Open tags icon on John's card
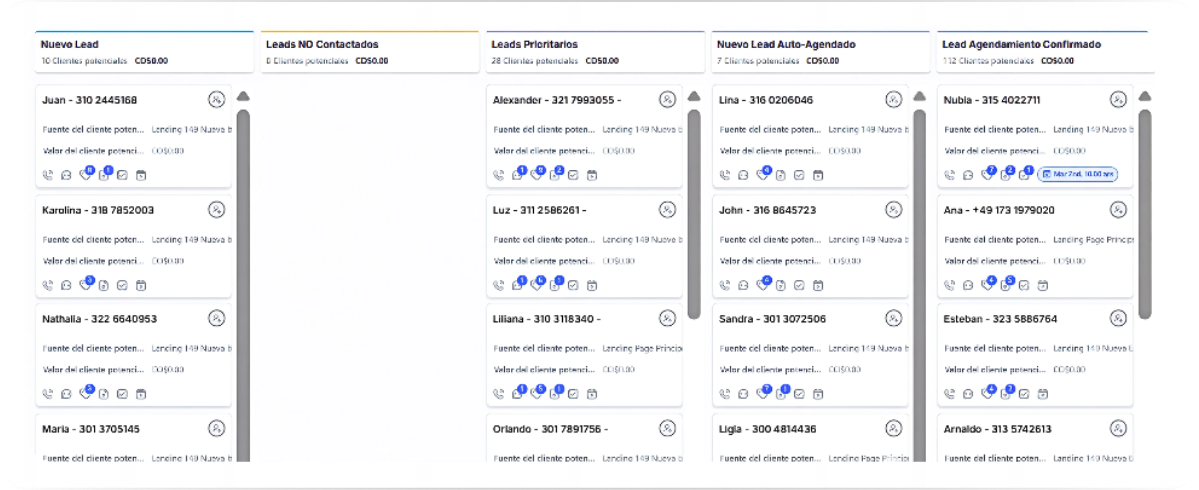This screenshot has width=1199, height=490. tap(762, 285)
